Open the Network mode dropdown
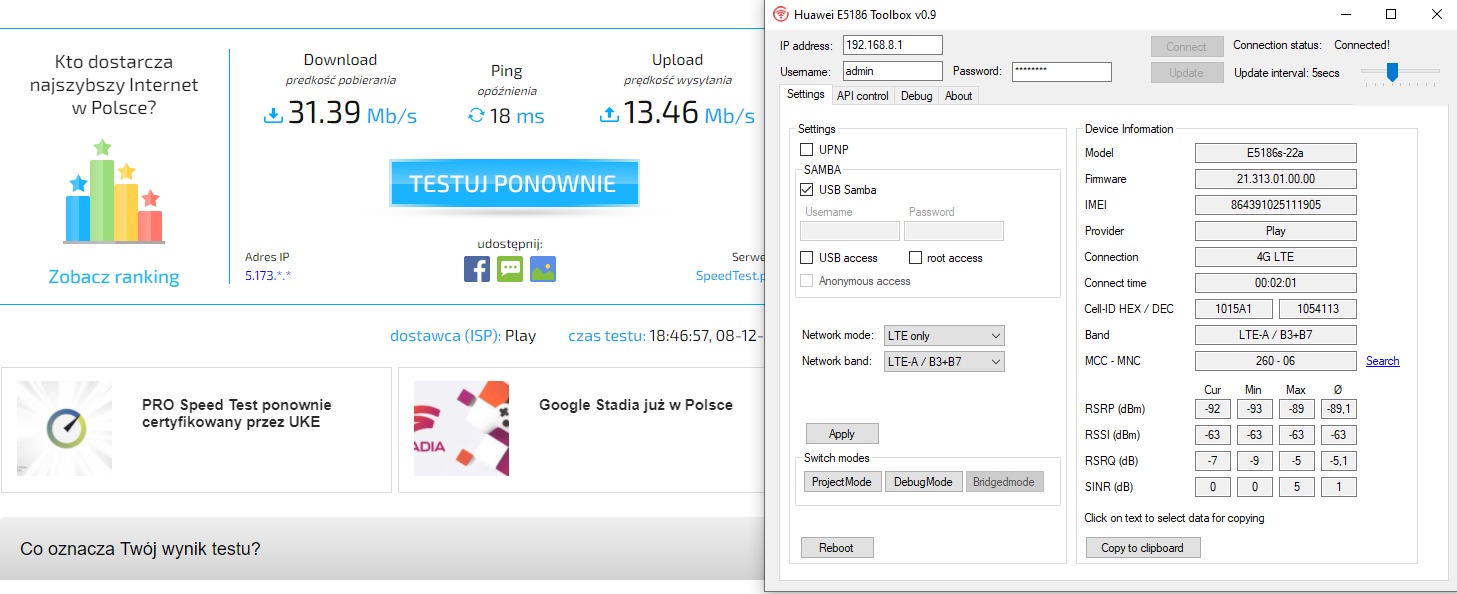The width and height of the screenshot is (1457, 594). click(x=944, y=336)
